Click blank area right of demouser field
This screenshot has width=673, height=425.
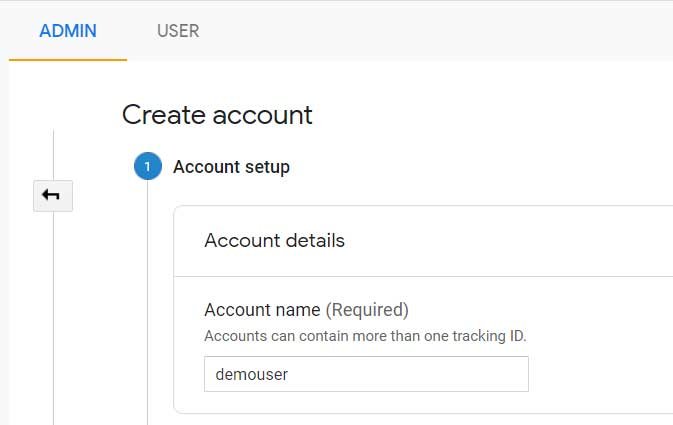tap(600, 374)
